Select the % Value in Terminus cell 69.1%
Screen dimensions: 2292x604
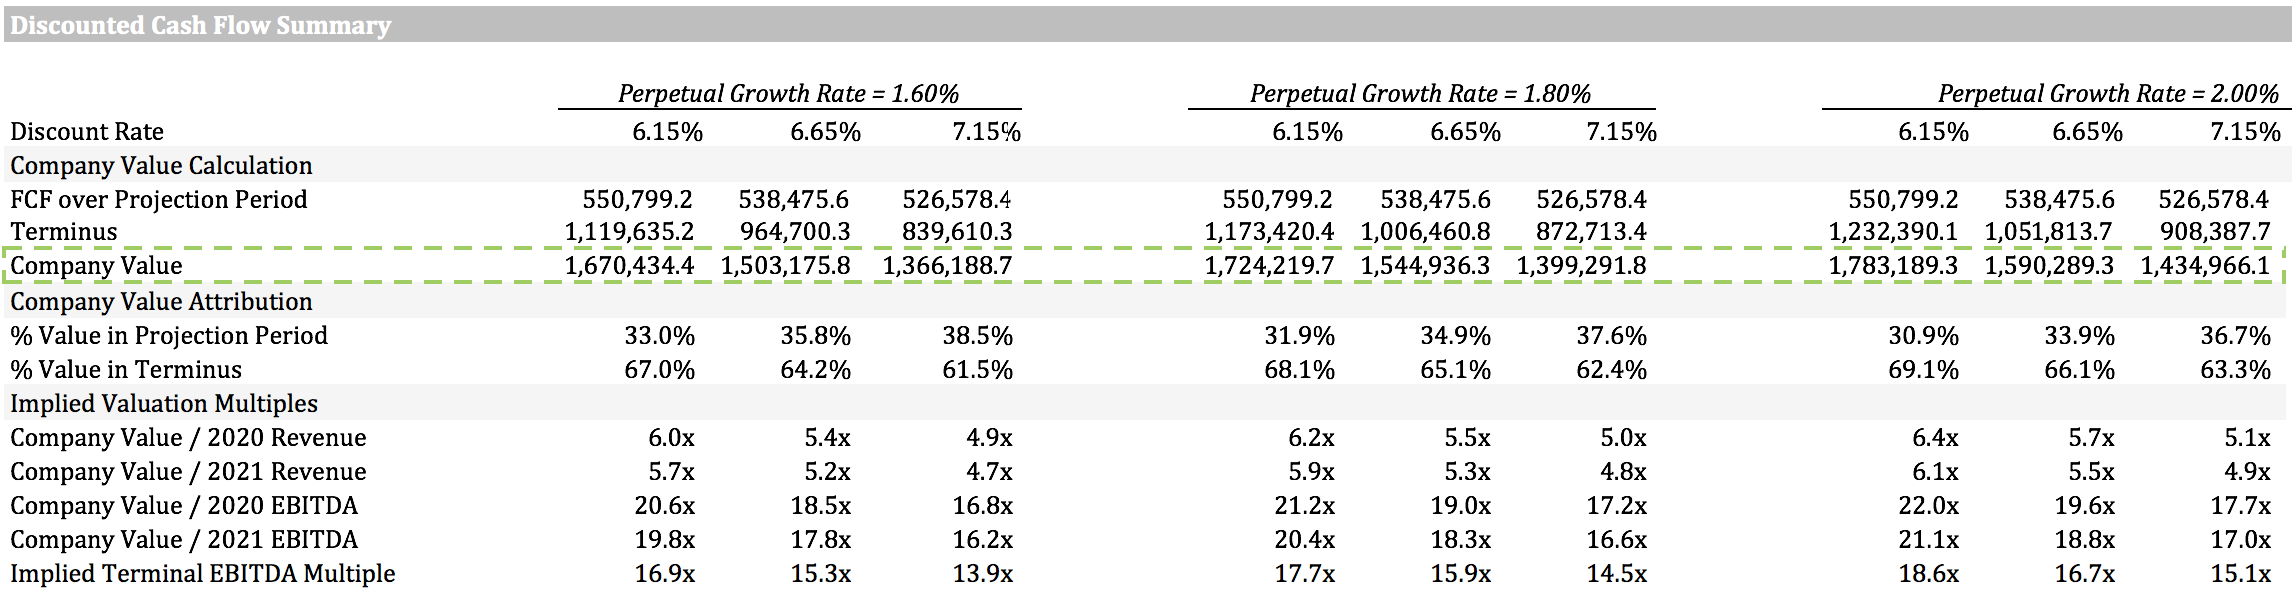pyautogui.click(x=1923, y=370)
